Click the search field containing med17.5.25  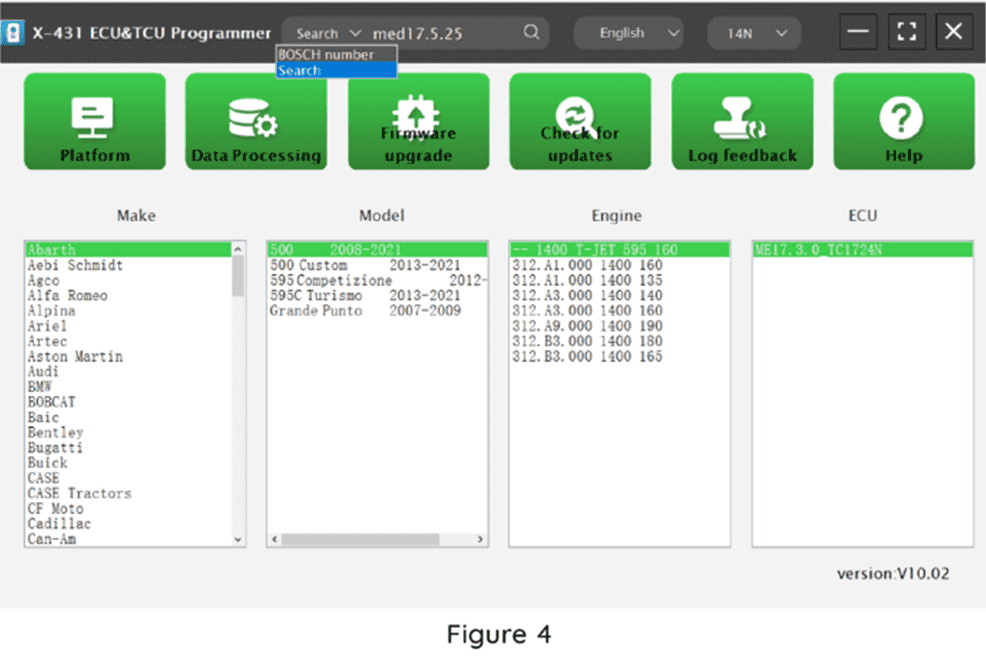click(443, 33)
